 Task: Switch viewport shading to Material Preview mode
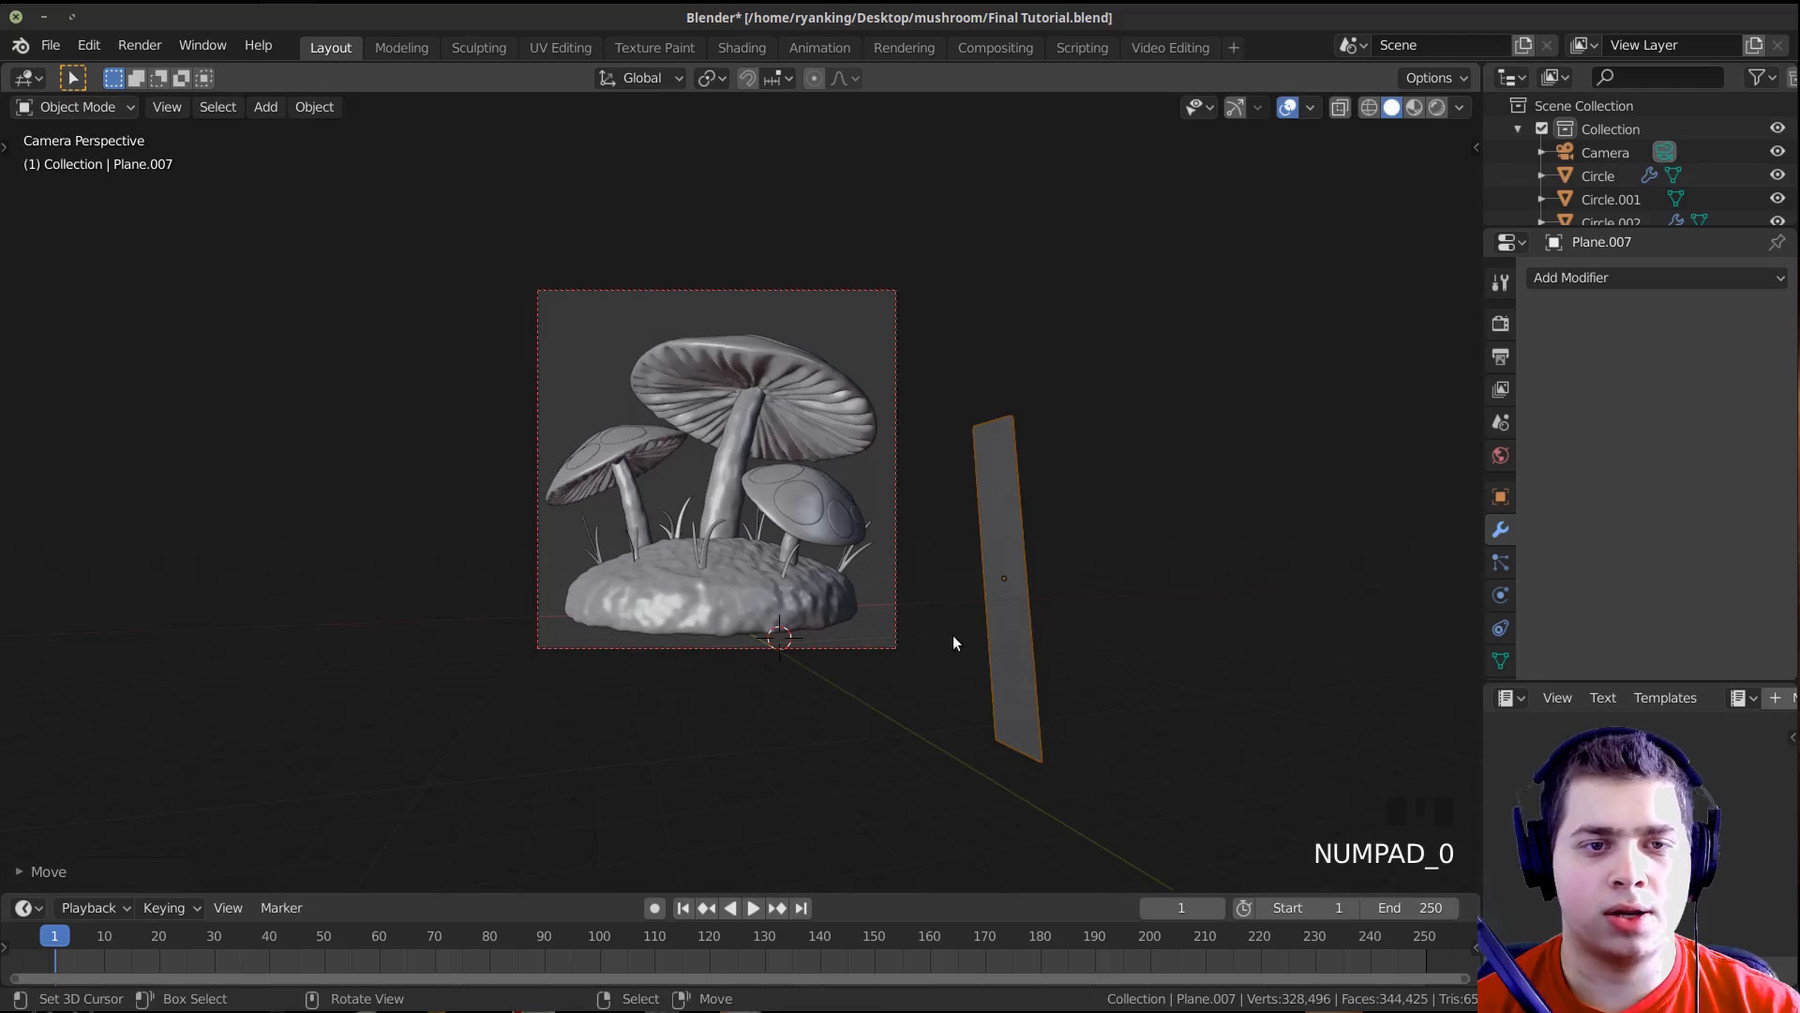pos(1414,108)
